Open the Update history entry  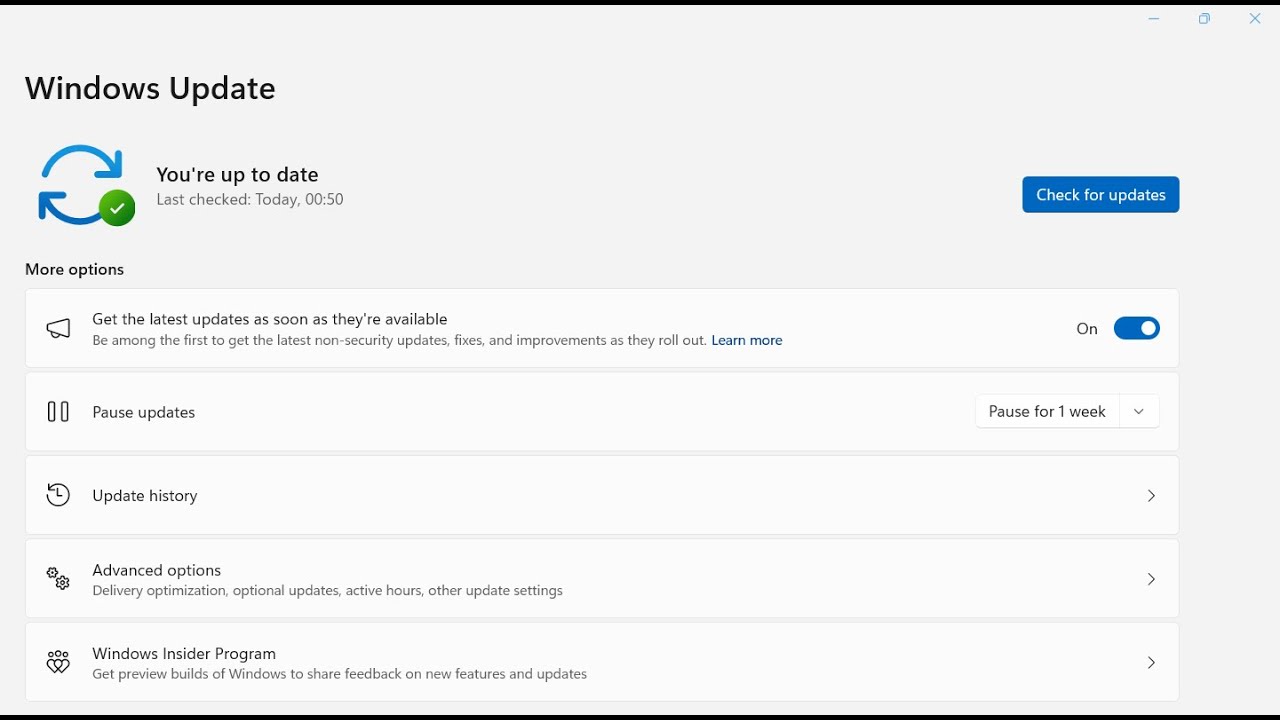coord(145,496)
